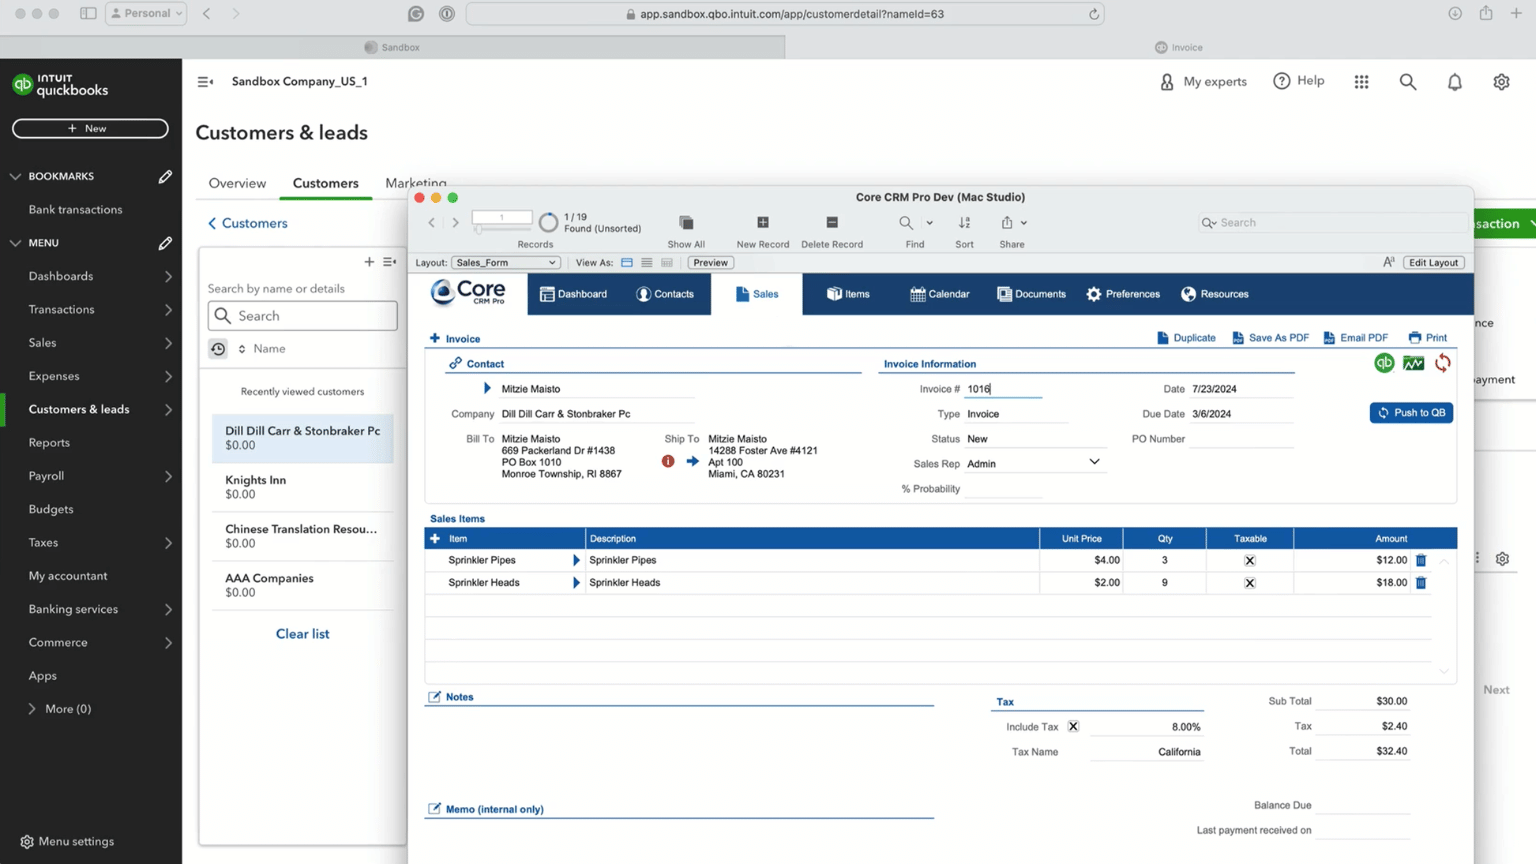This screenshot has height=864, width=1536.
Task: Switch to the Contacts tab
Action: (x=665, y=294)
